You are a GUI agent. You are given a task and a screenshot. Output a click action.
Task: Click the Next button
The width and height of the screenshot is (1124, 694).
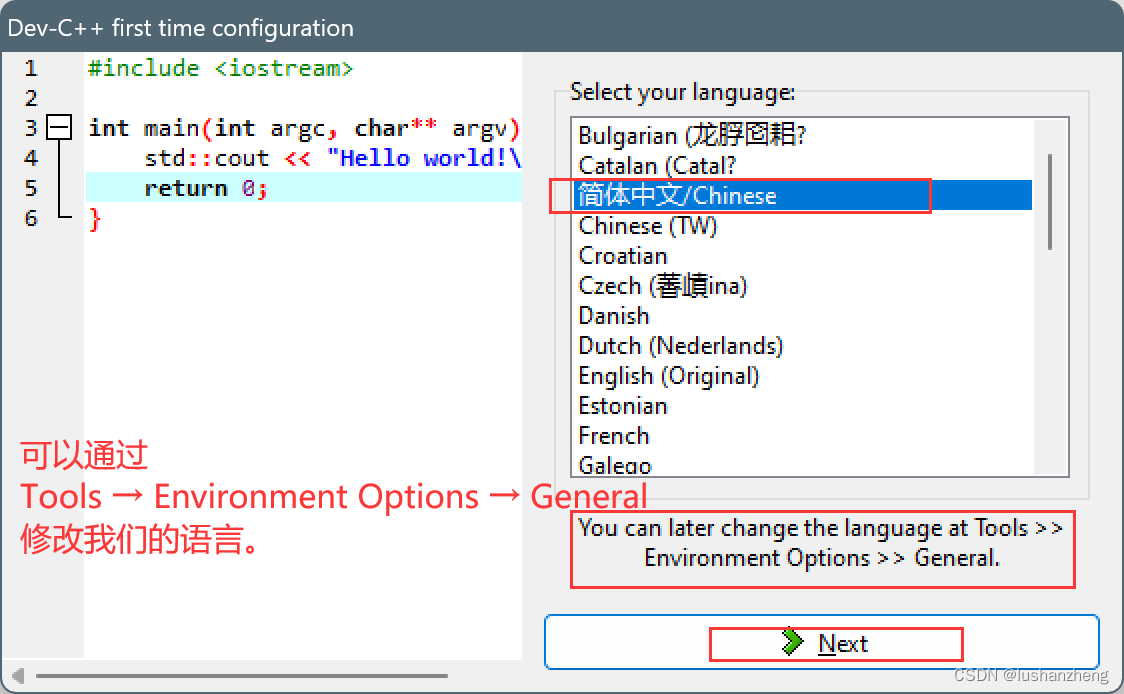pos(821,642)
